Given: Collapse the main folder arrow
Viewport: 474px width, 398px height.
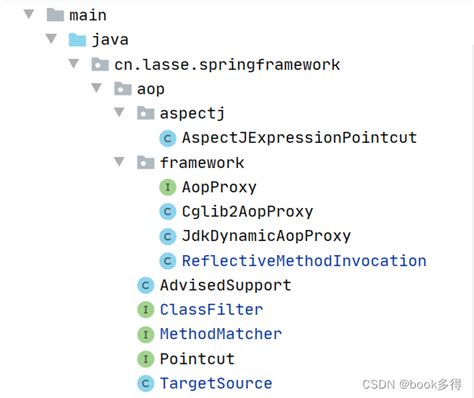Looking at the screenshot, I should click(29, 14).
